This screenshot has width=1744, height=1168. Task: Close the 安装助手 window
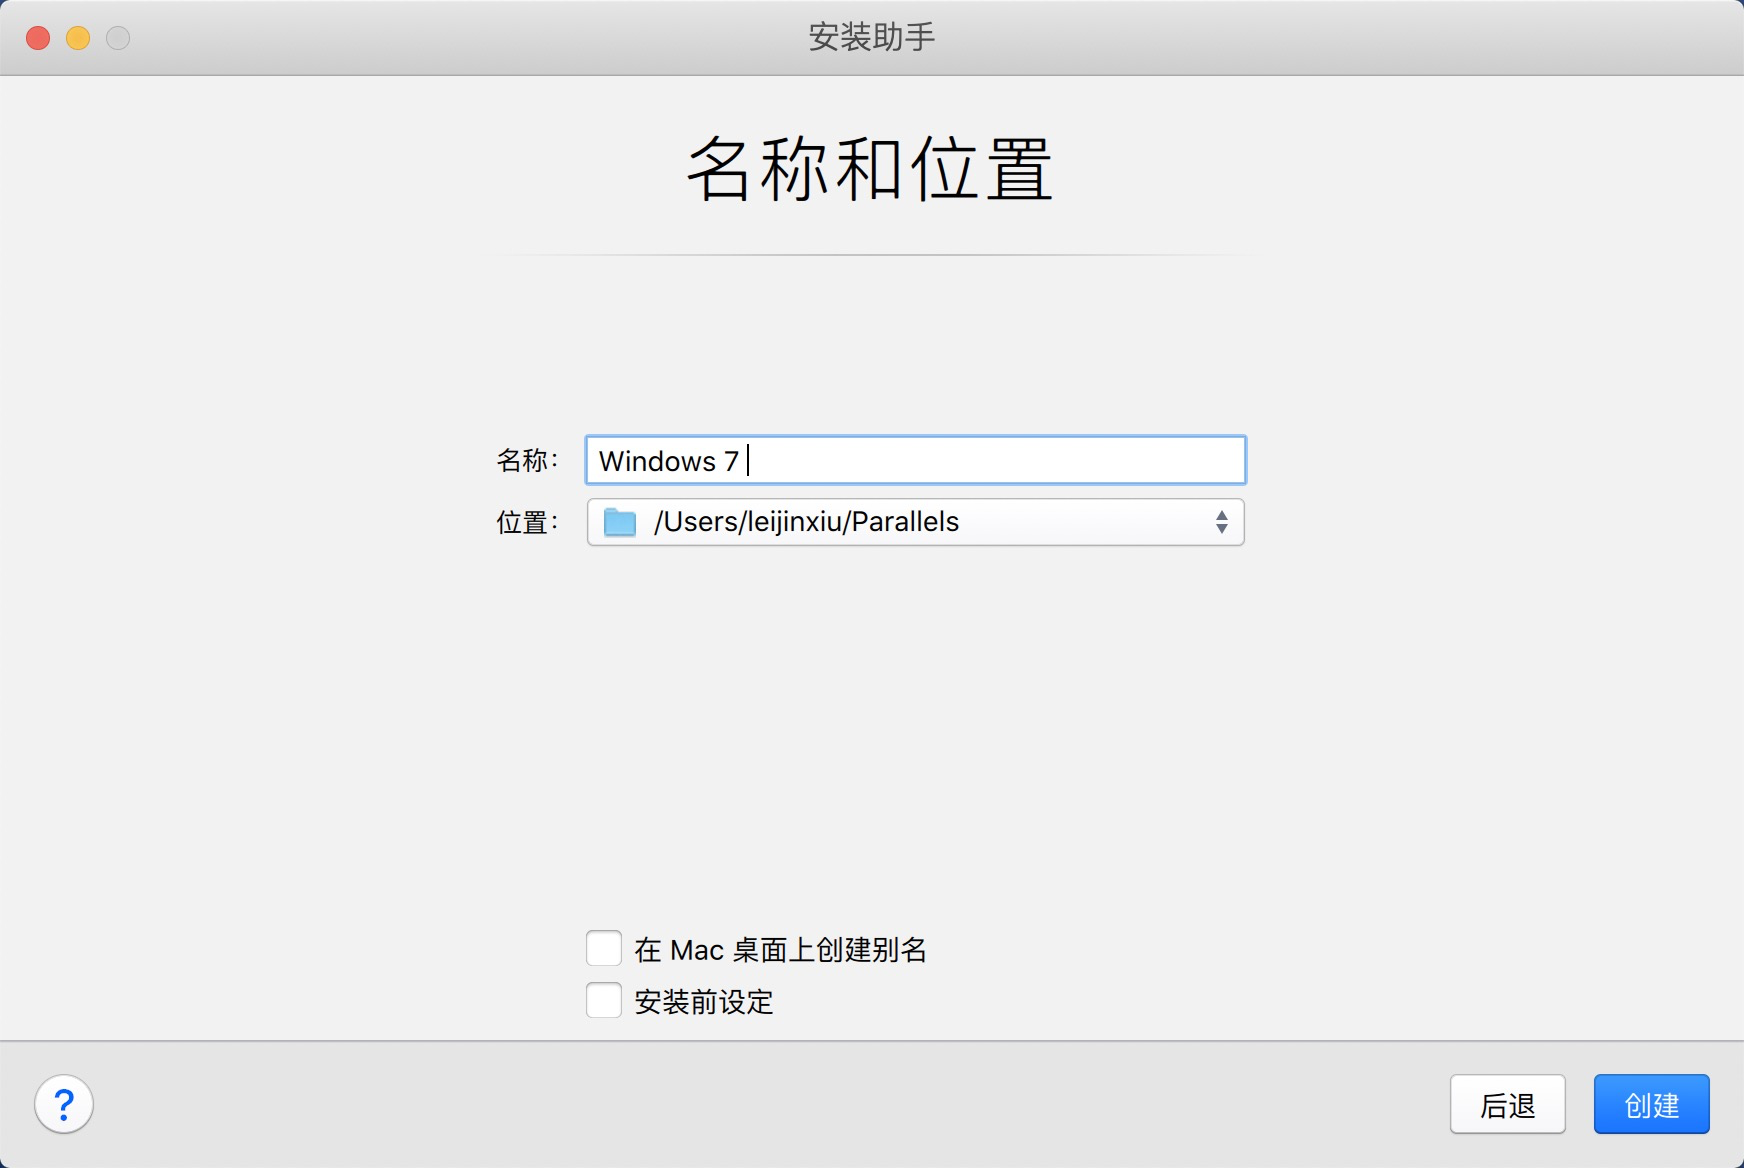38,38
